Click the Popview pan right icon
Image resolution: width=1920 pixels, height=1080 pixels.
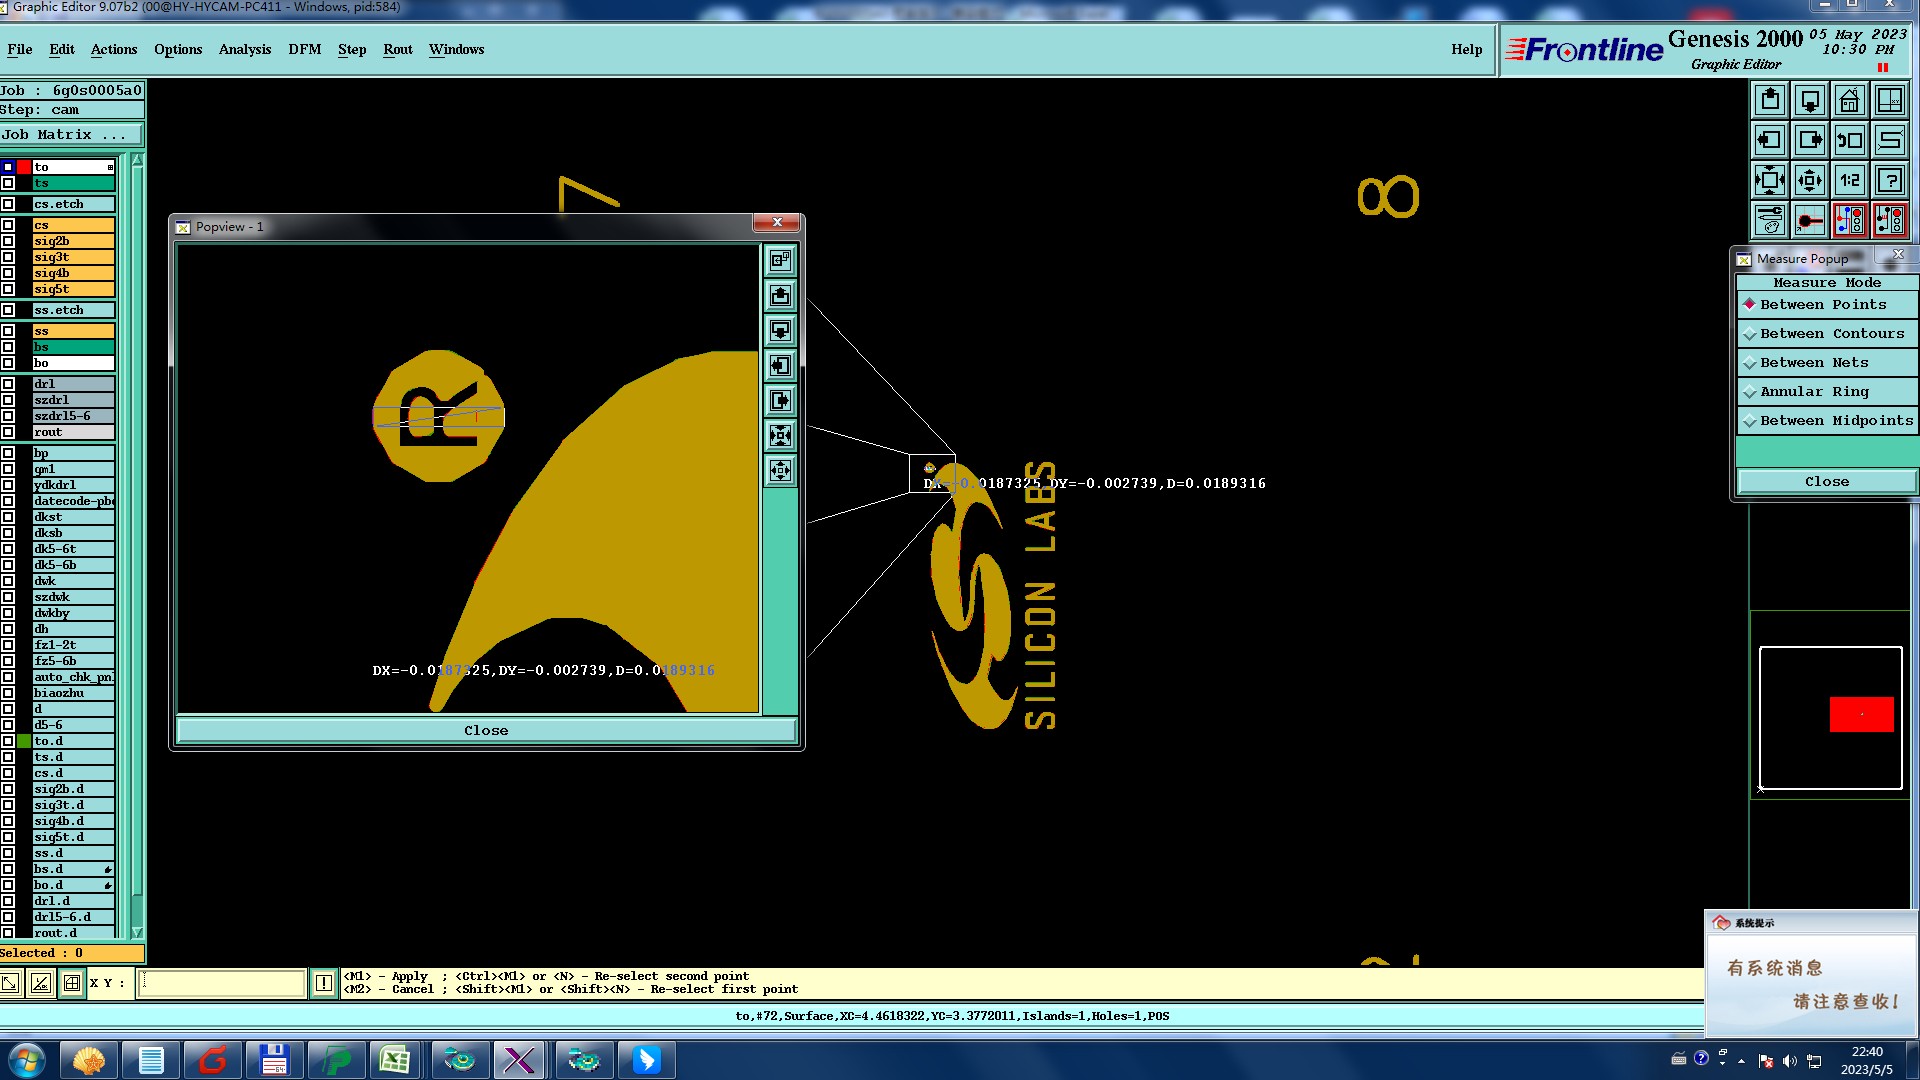click(x=780, y=400)
